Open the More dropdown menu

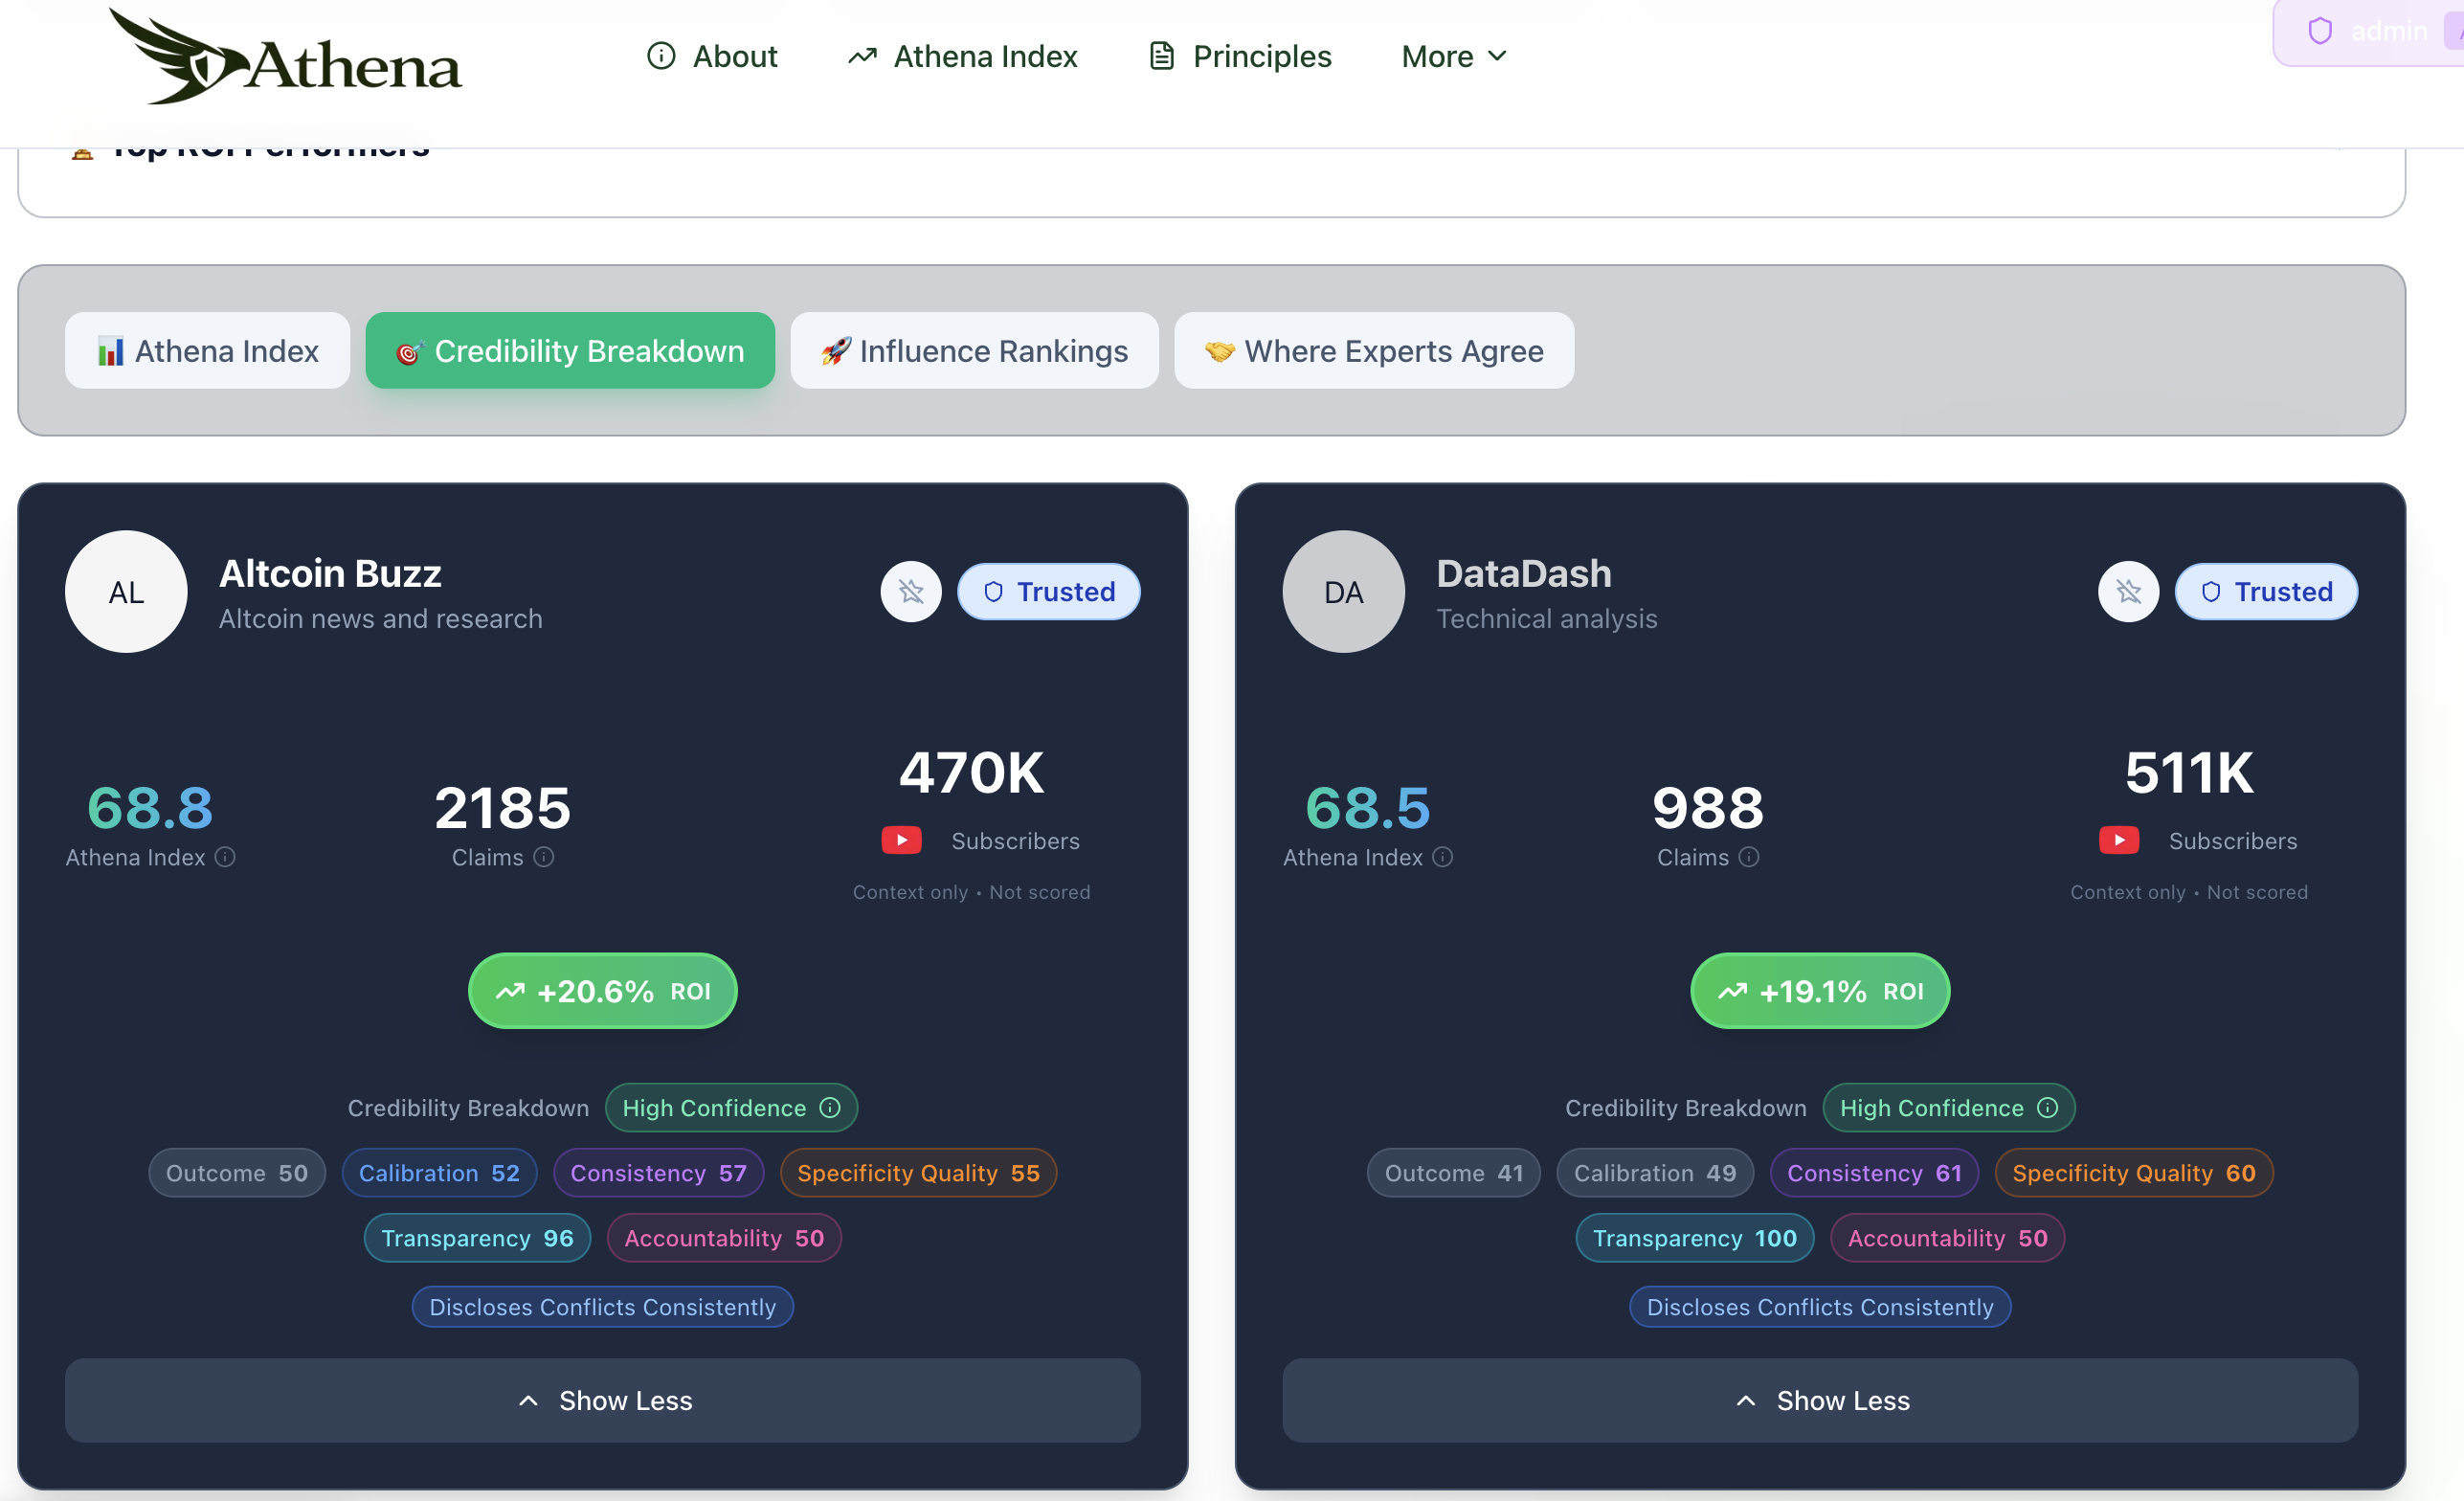tap(1453, 57)
